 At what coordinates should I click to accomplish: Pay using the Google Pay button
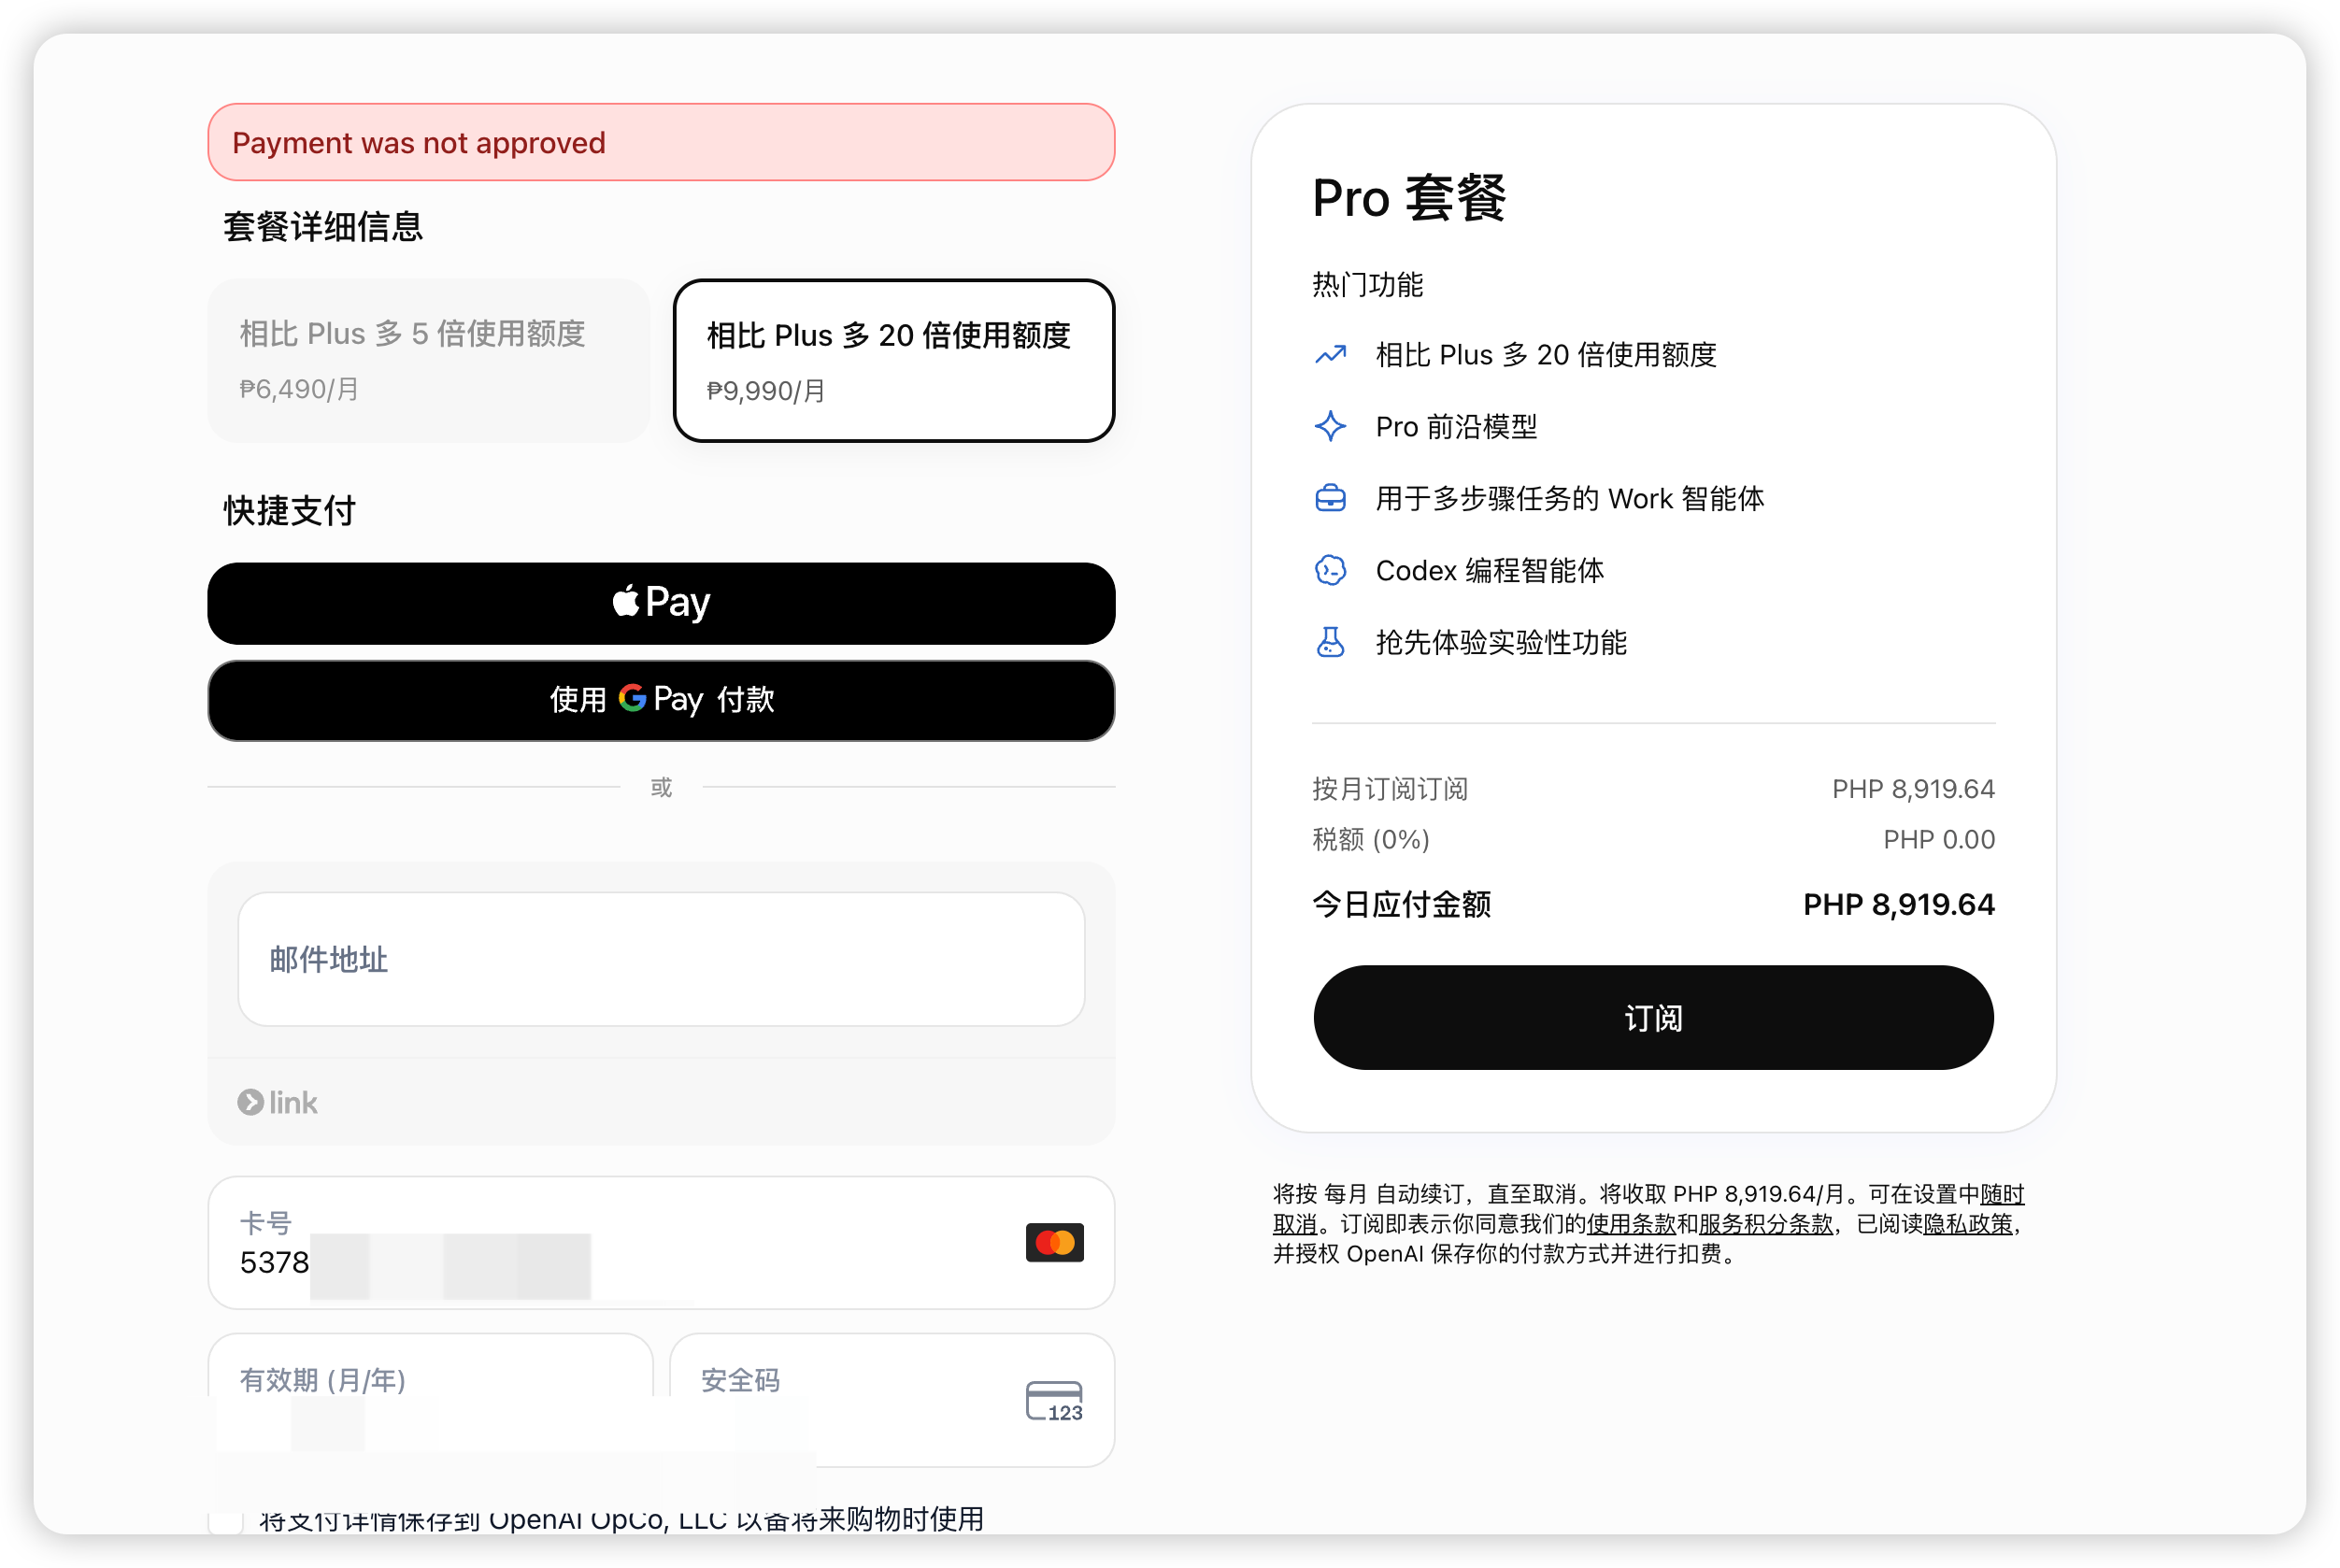coord(661,700)
